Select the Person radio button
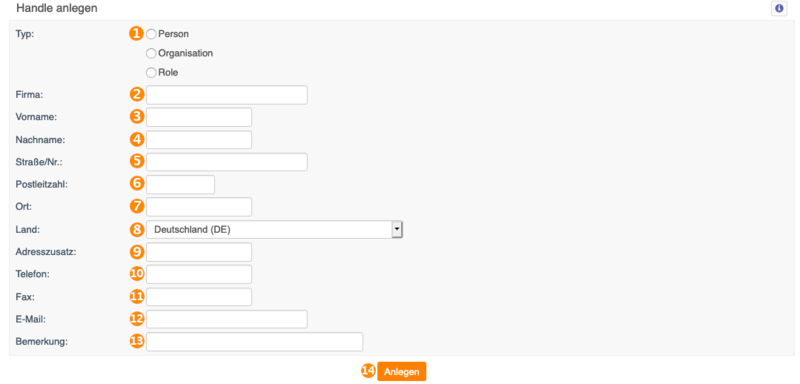800x384 pixels. (x=151, y=34)
